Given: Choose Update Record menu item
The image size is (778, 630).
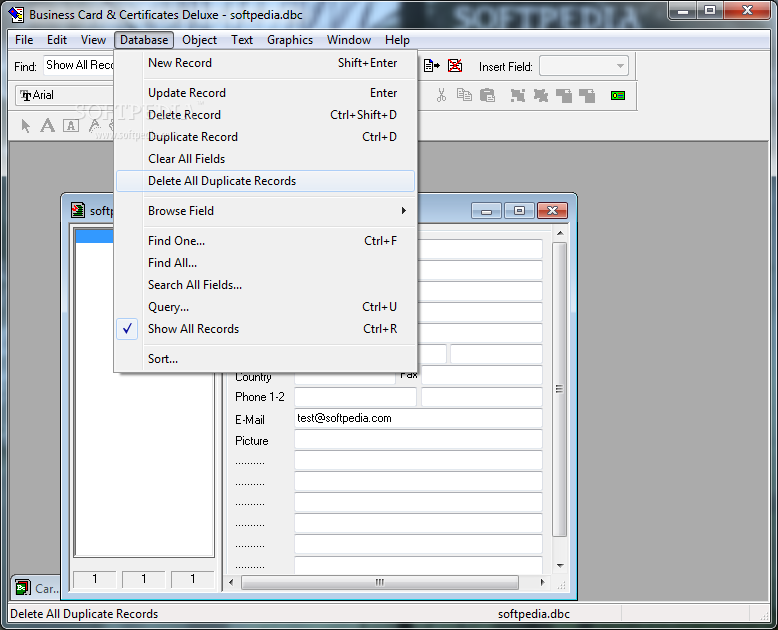Looking at the screenshot, I should (x=265, y=93).
